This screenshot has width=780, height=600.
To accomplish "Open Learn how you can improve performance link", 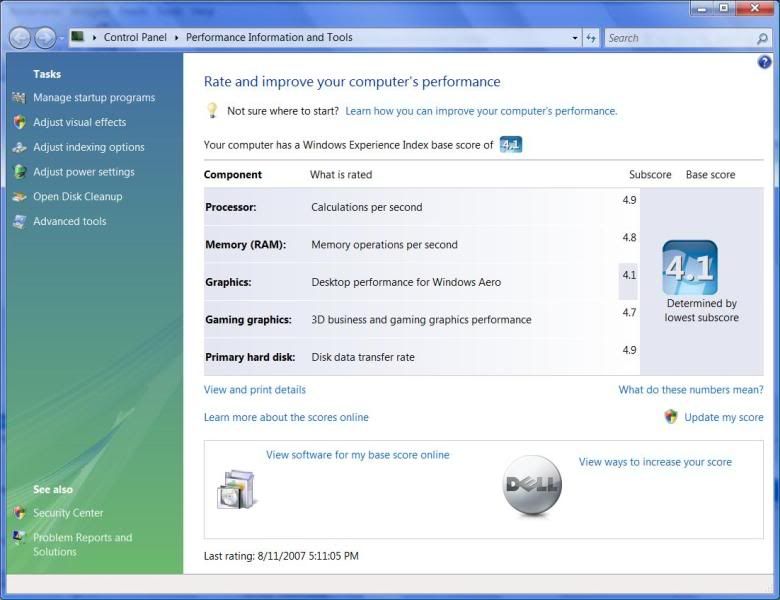I will (481, 111).
